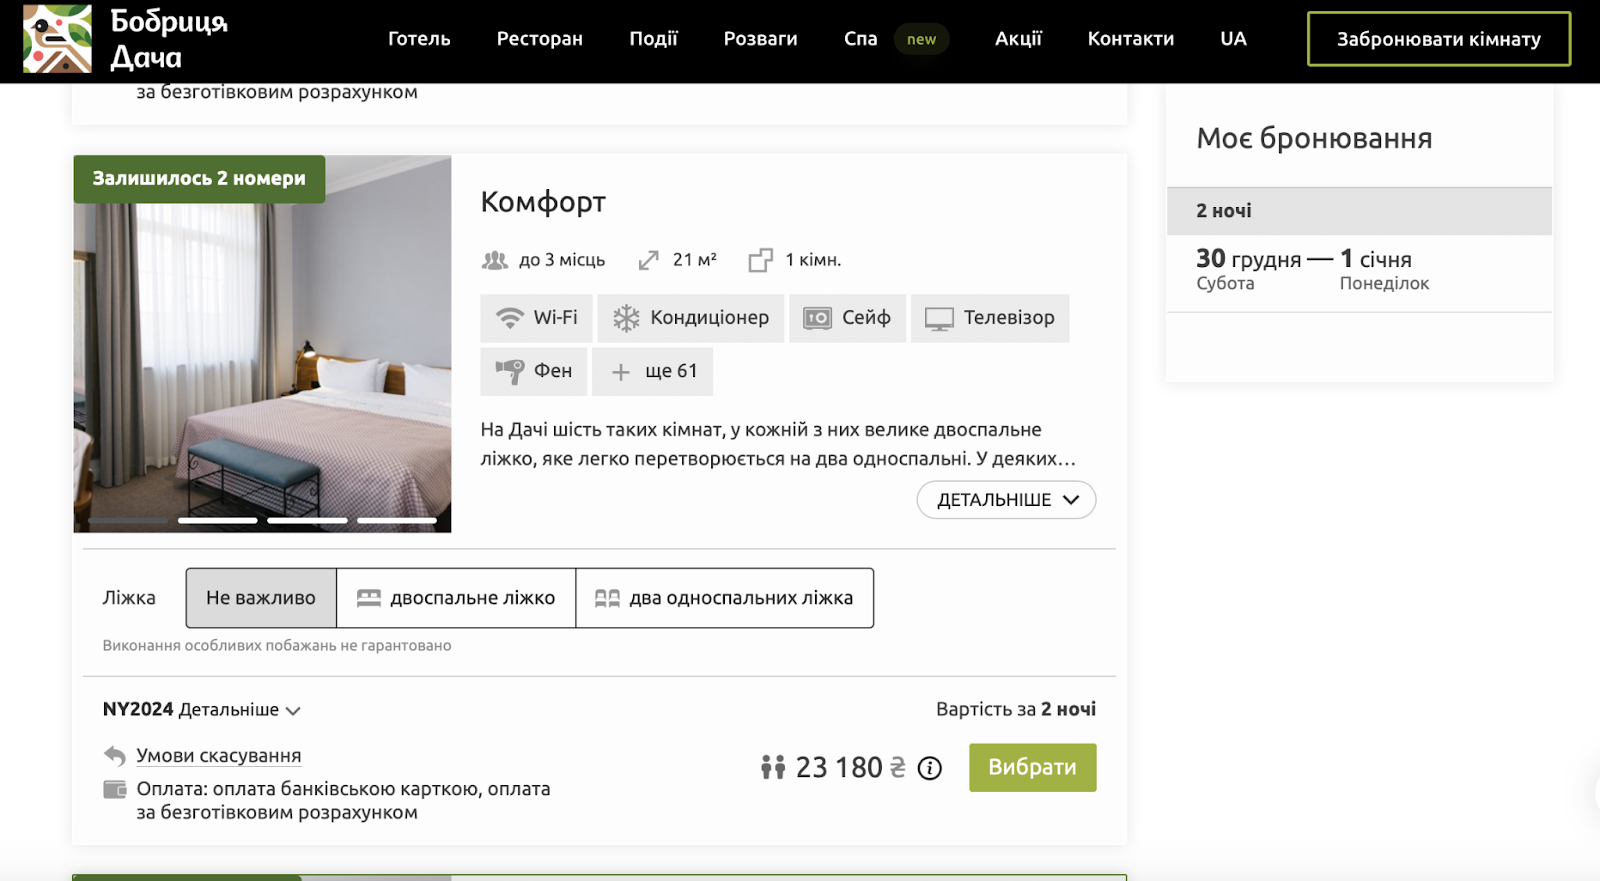Screen dimensions: 1600x881
Task: Expand NY2024 Детальніше rate details
Action: tap(239, 710)
